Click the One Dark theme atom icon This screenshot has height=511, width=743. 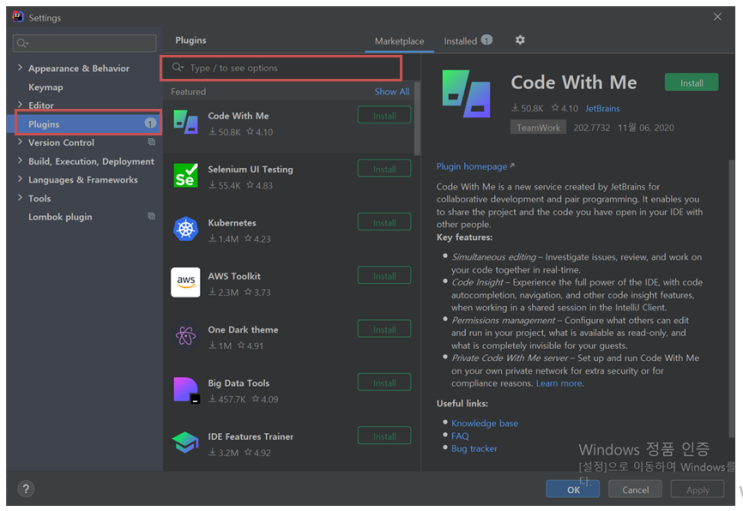185,336
